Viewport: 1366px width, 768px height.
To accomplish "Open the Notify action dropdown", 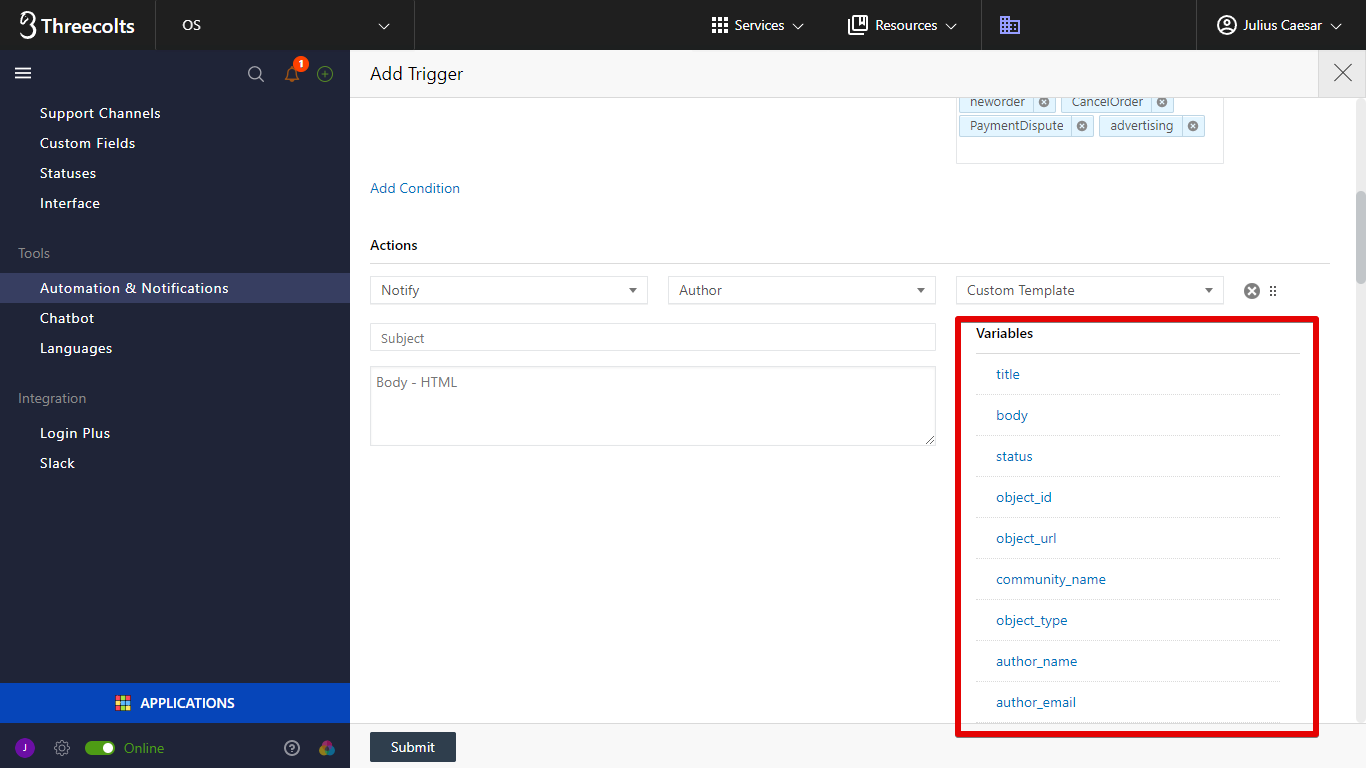I will [509, 290].
